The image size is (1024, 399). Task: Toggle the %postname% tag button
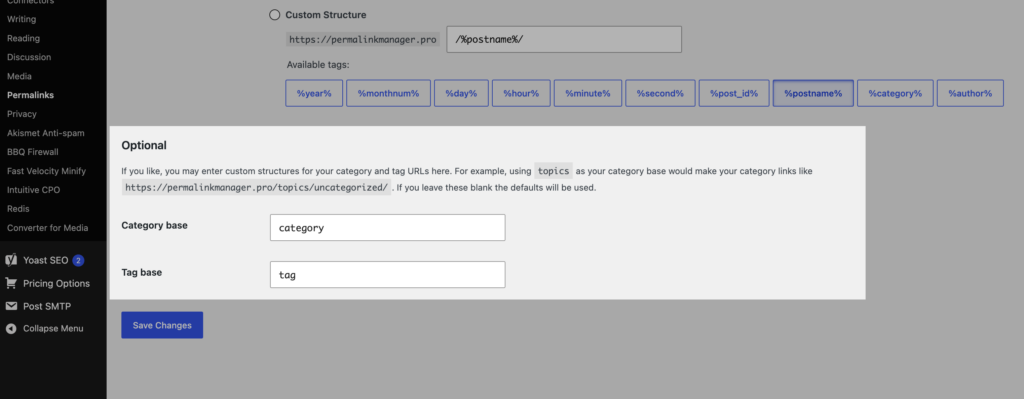(813, 93)
